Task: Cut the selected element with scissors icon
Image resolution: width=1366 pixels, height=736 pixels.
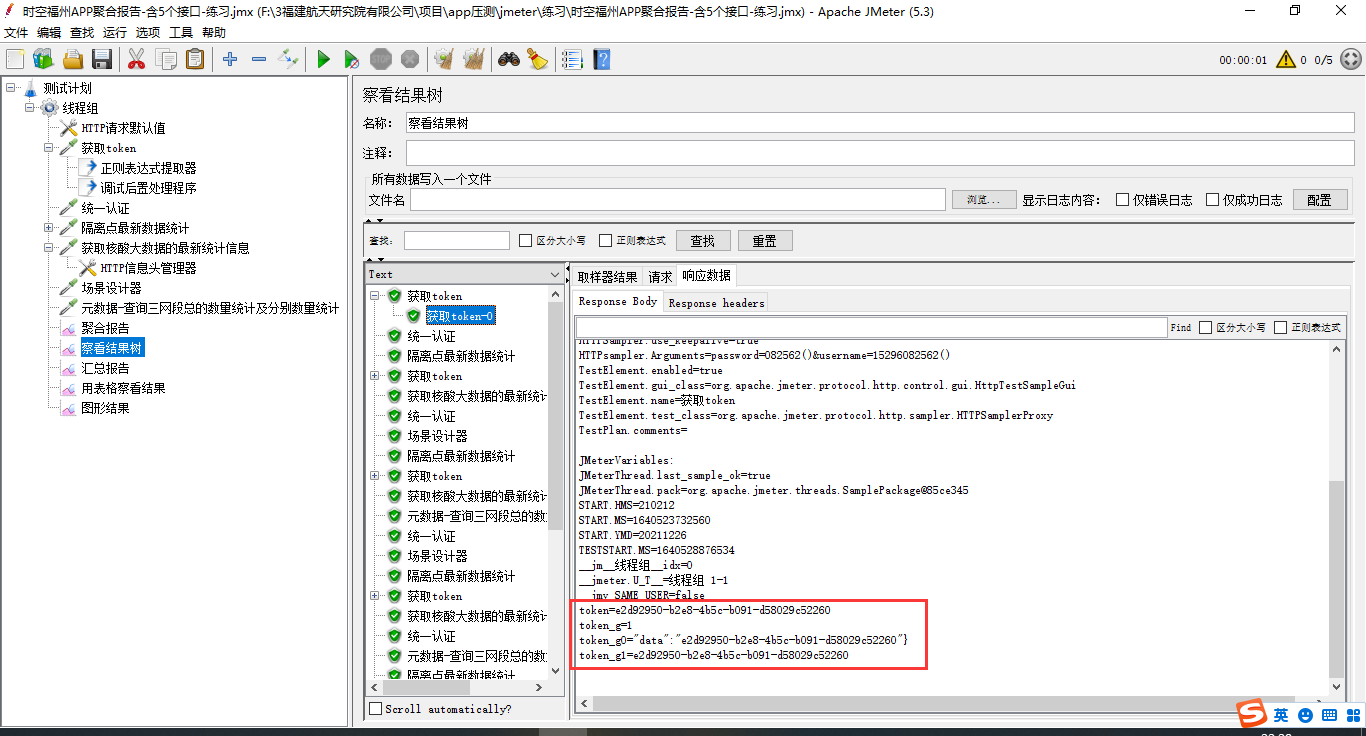Action: click(137, 59)
